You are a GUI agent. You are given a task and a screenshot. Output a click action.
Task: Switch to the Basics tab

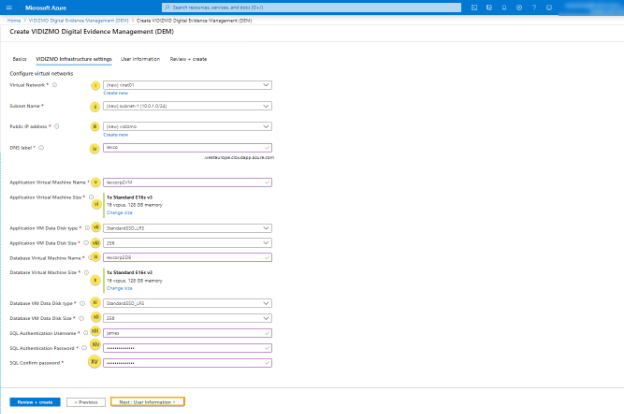point(19,59)
